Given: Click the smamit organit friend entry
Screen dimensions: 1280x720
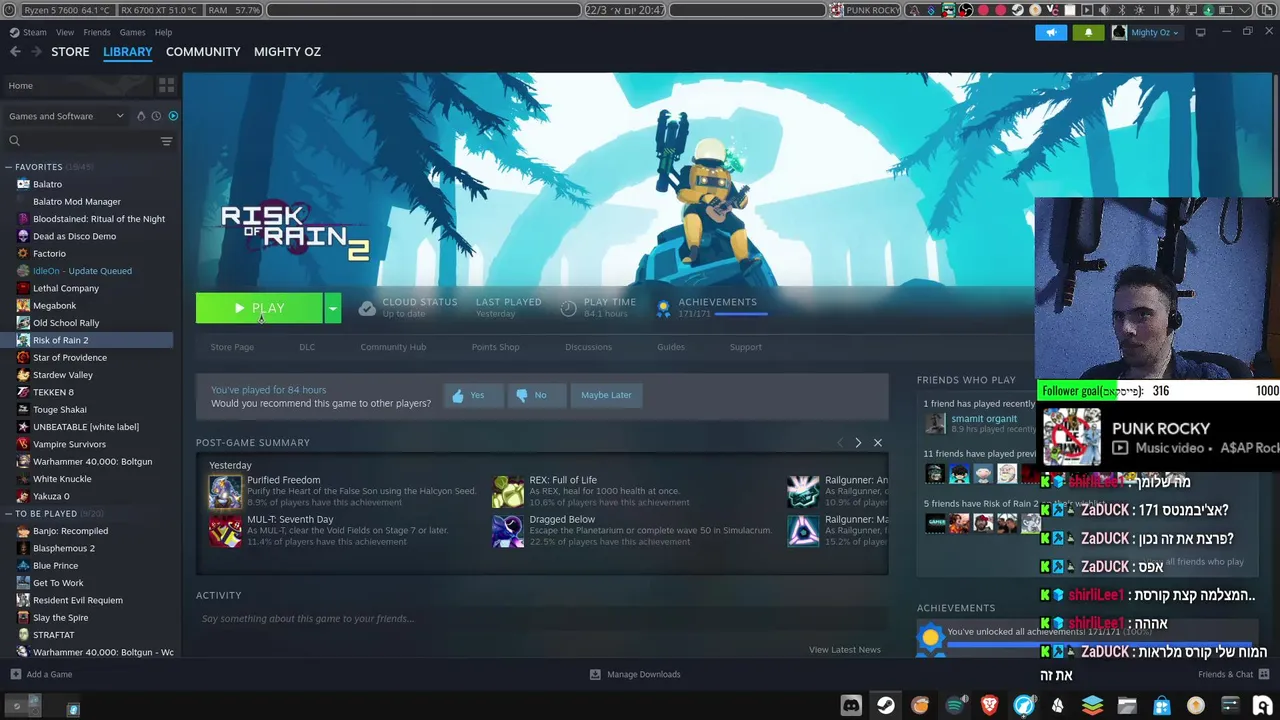Looking at the screenshot, I should [979, 423].
